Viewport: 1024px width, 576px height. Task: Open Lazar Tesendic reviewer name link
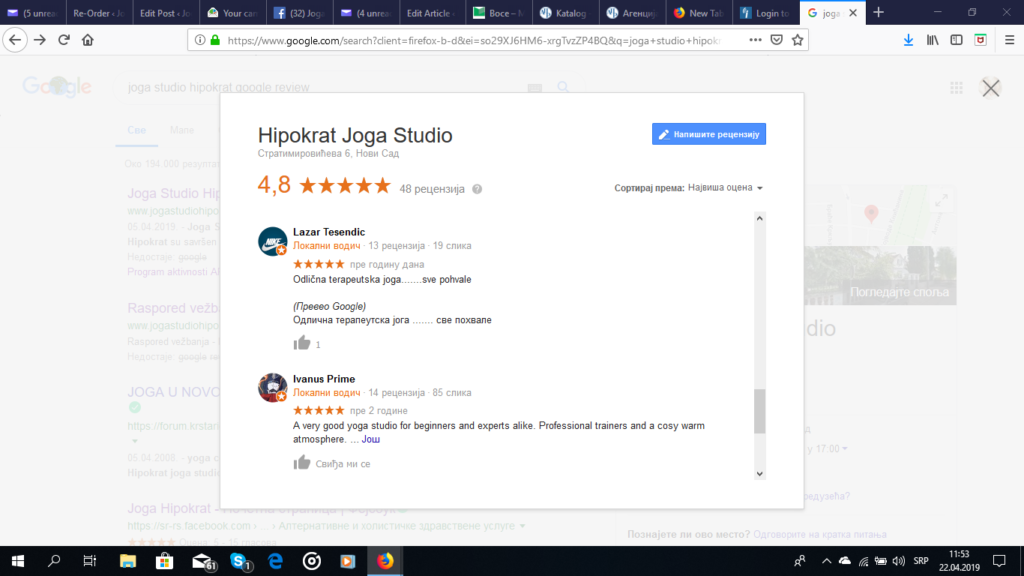328,232
